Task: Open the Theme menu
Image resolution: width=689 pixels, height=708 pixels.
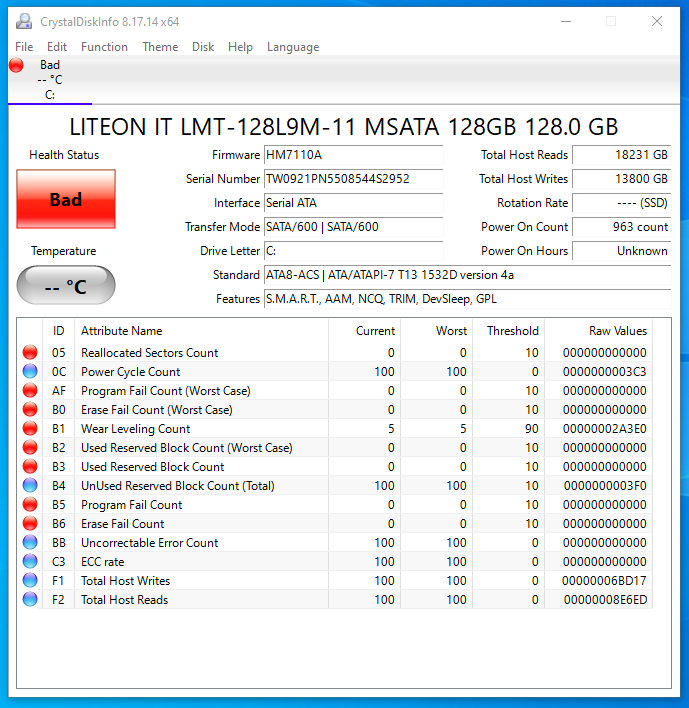Action: coord(160,47)
